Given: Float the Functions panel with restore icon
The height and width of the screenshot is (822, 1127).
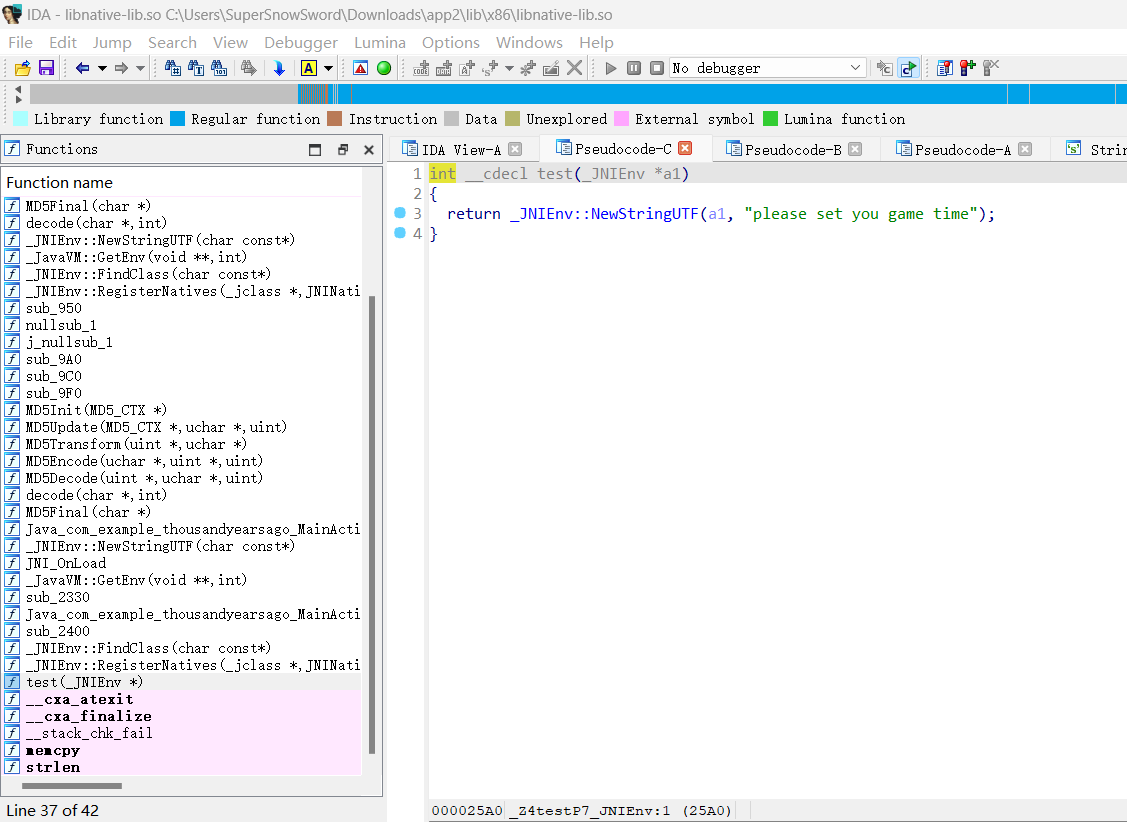Looking at the screenshot, I should click(x=342, y=149).
